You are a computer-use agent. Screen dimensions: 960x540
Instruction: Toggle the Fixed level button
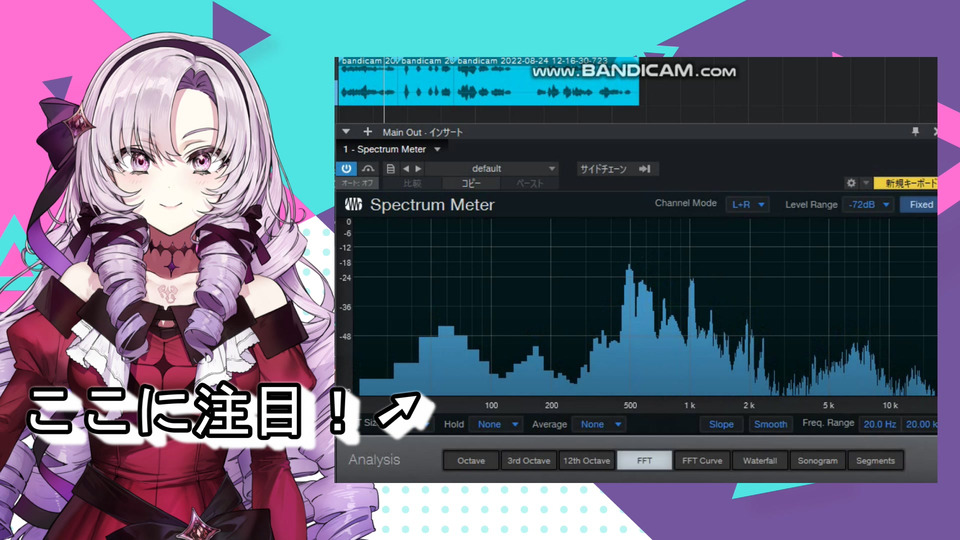pos(920,204)
